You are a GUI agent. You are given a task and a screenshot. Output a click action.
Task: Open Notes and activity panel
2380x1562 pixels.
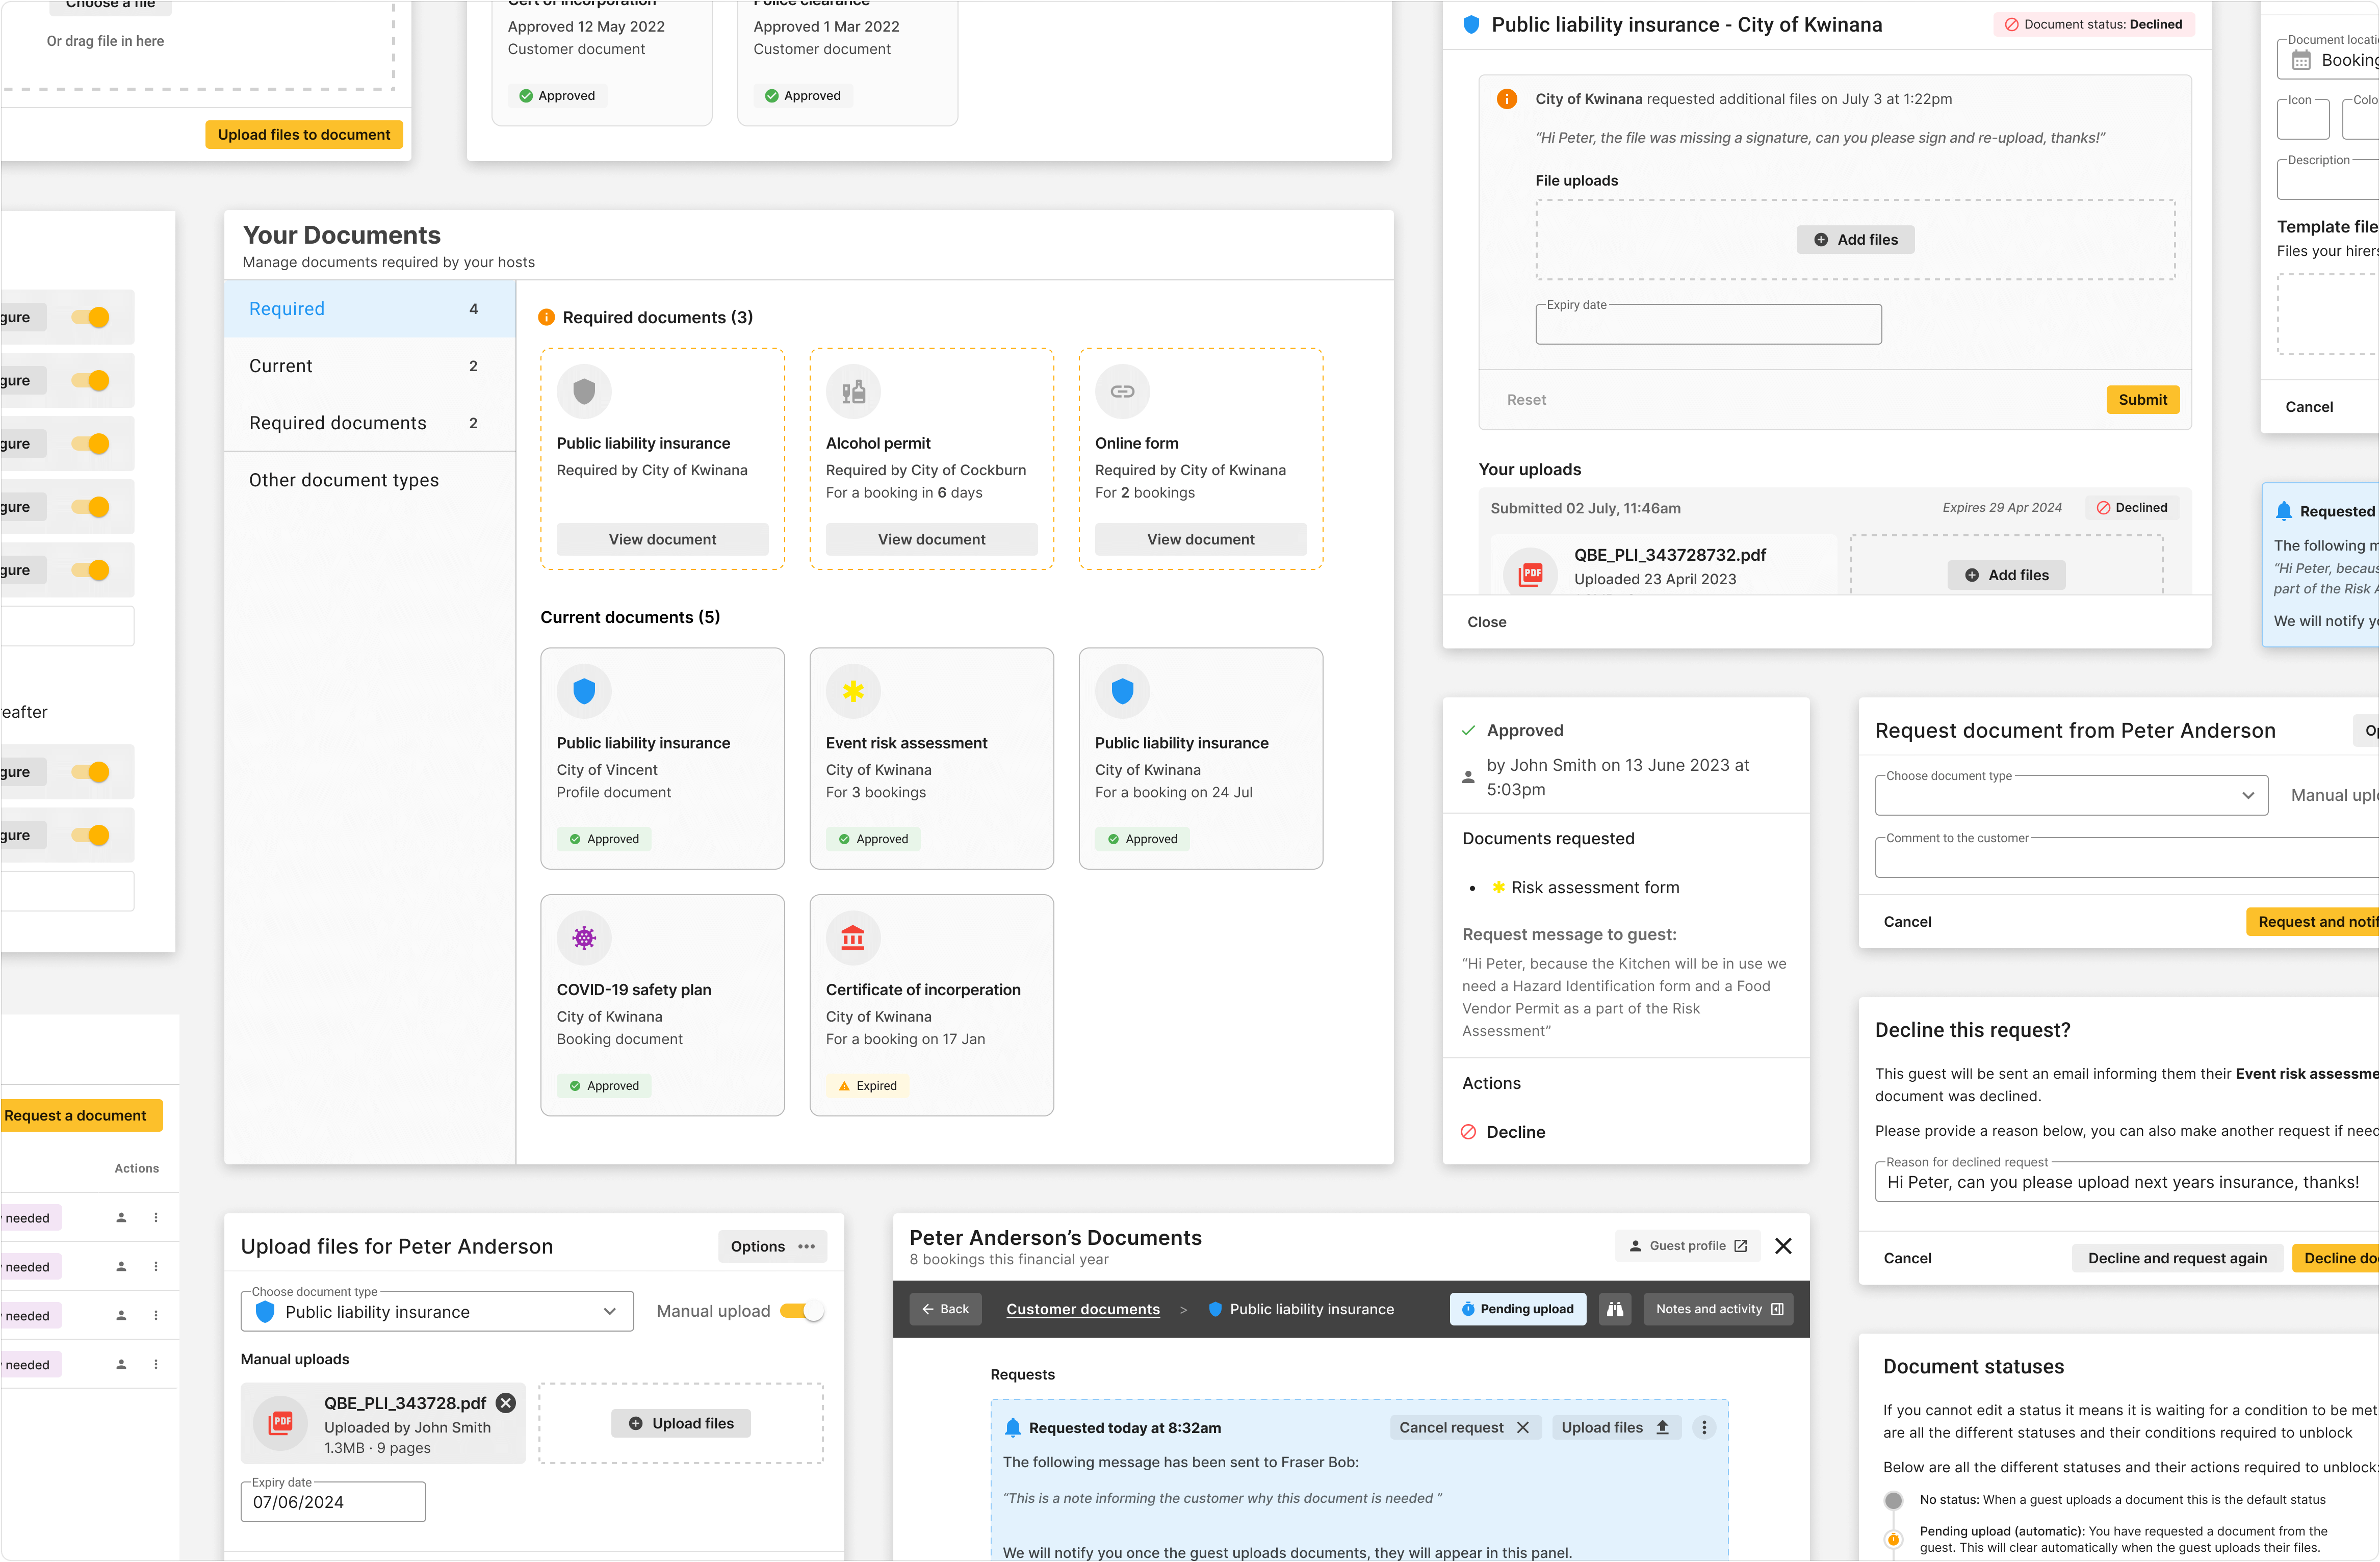(1717, 1308)
